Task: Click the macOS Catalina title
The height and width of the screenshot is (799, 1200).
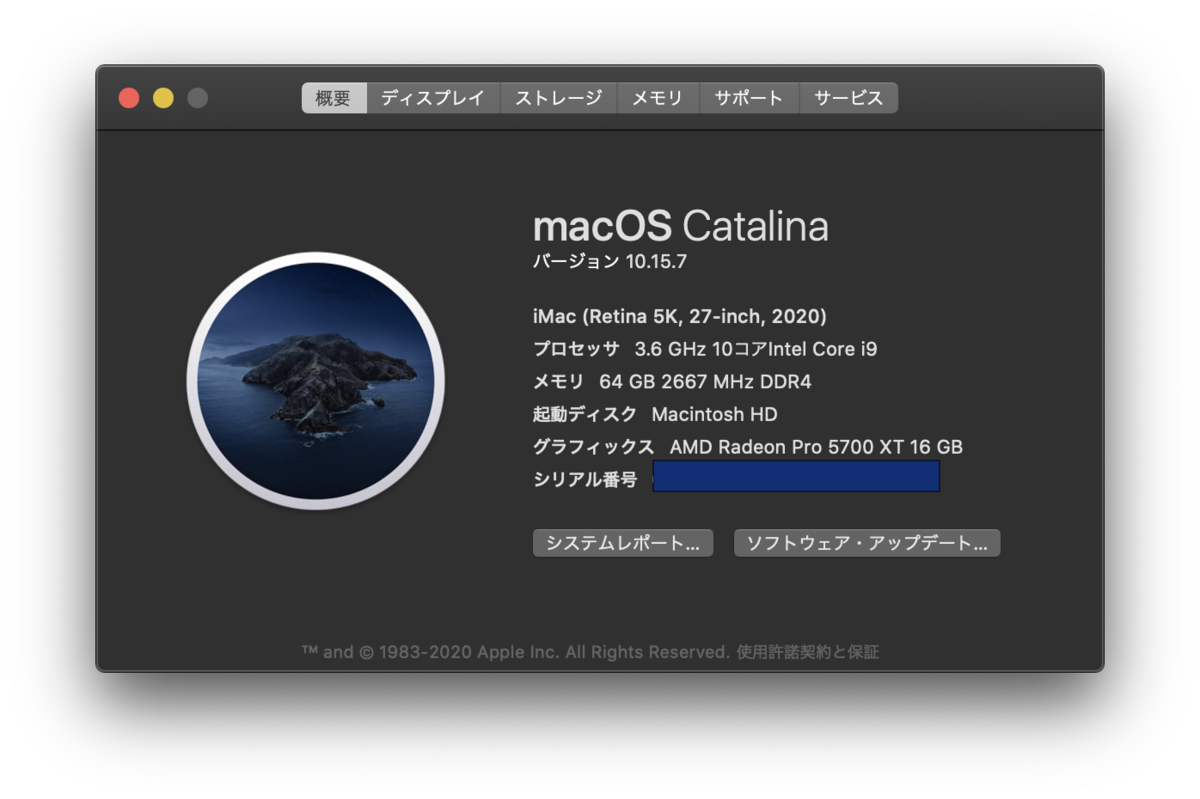Action: point(681,227)
